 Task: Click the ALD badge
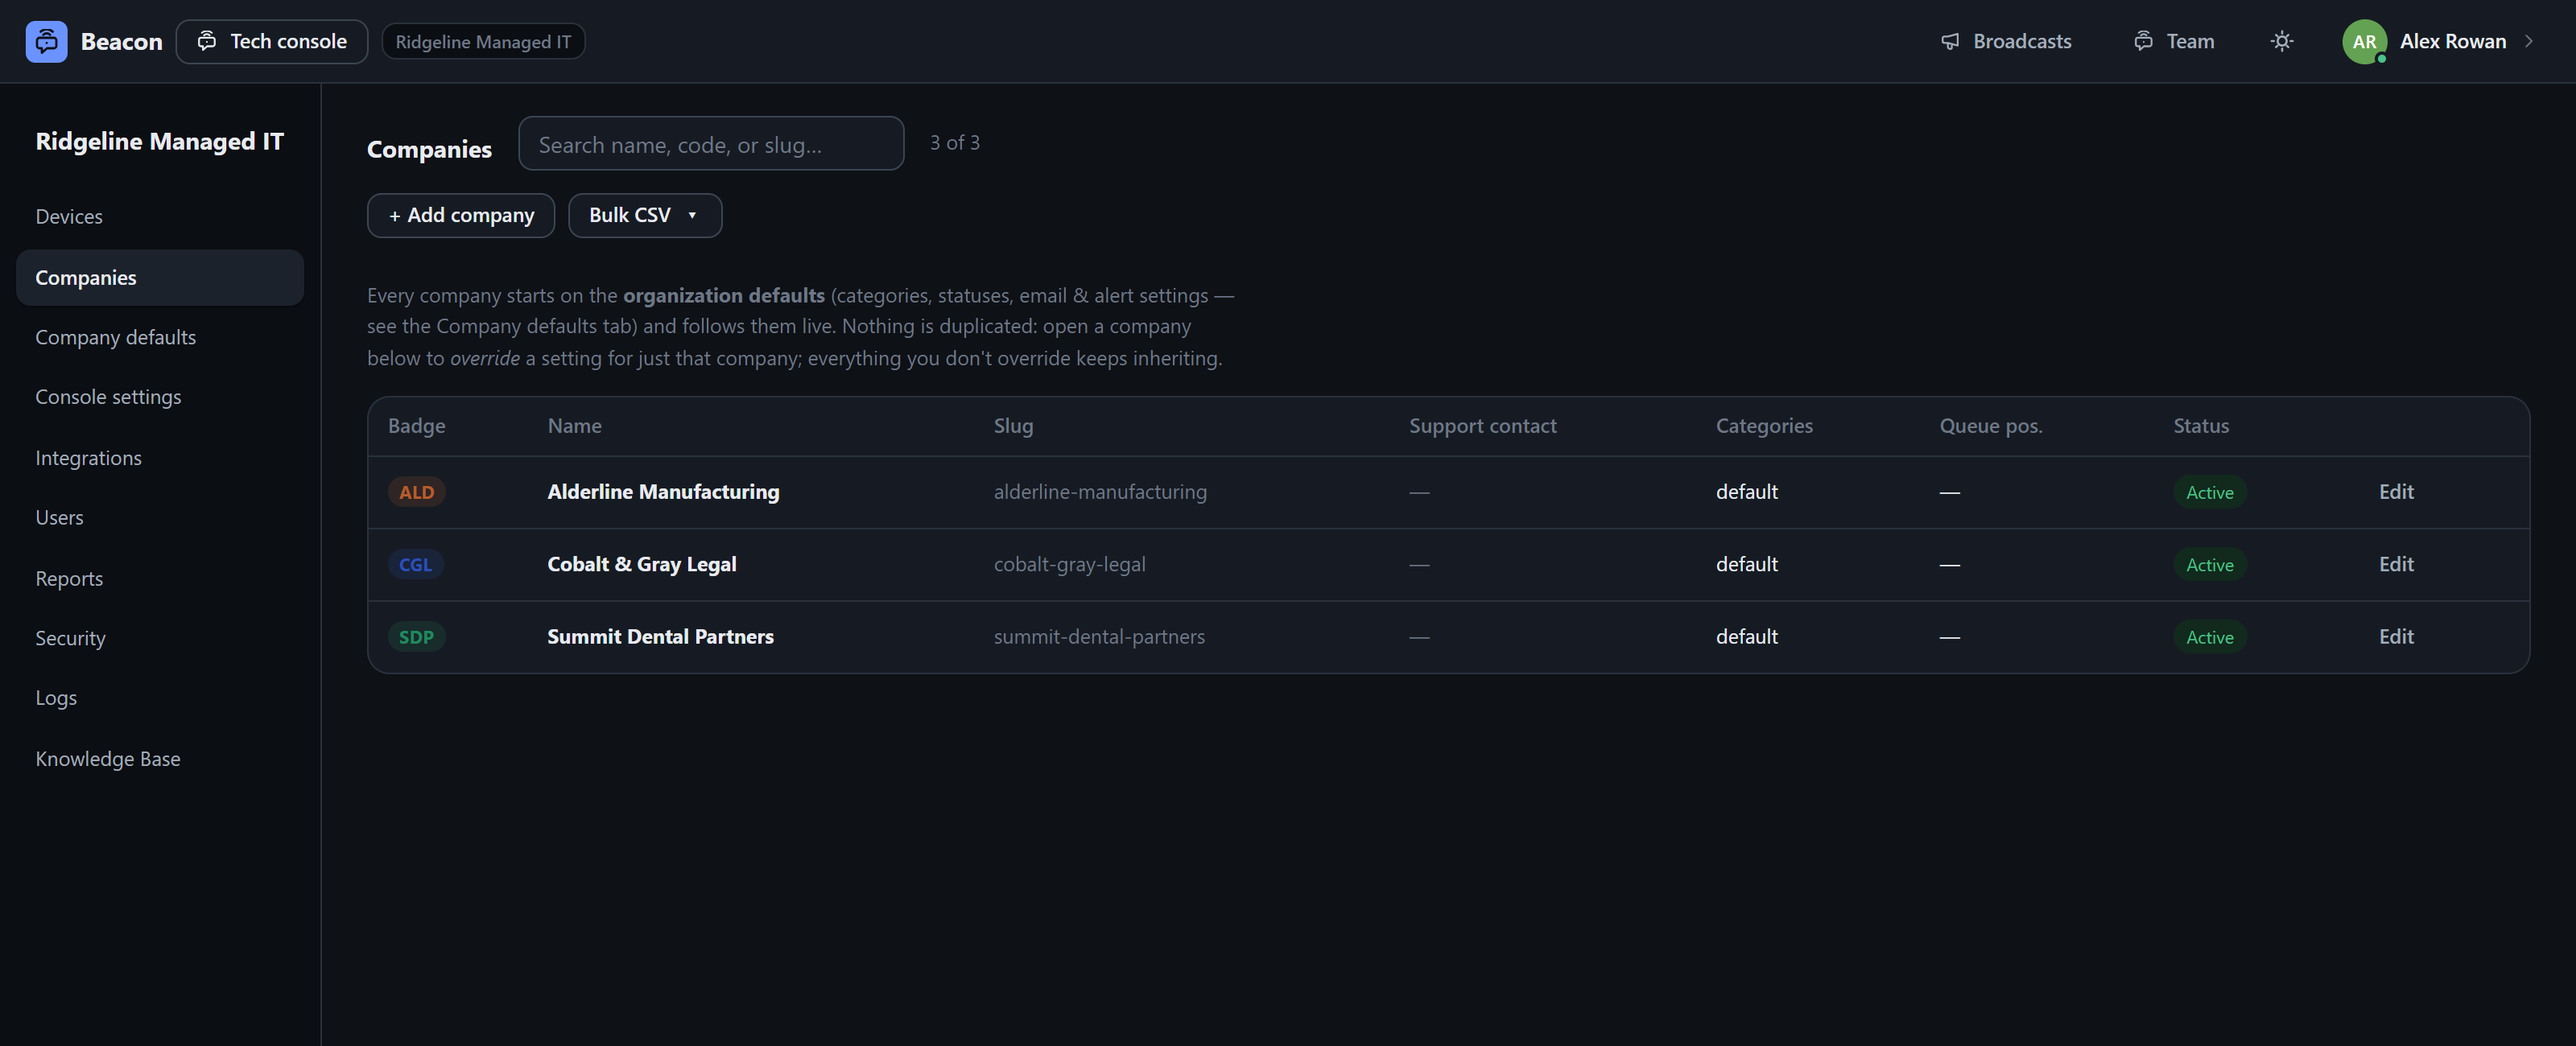(x=416, y=492)
